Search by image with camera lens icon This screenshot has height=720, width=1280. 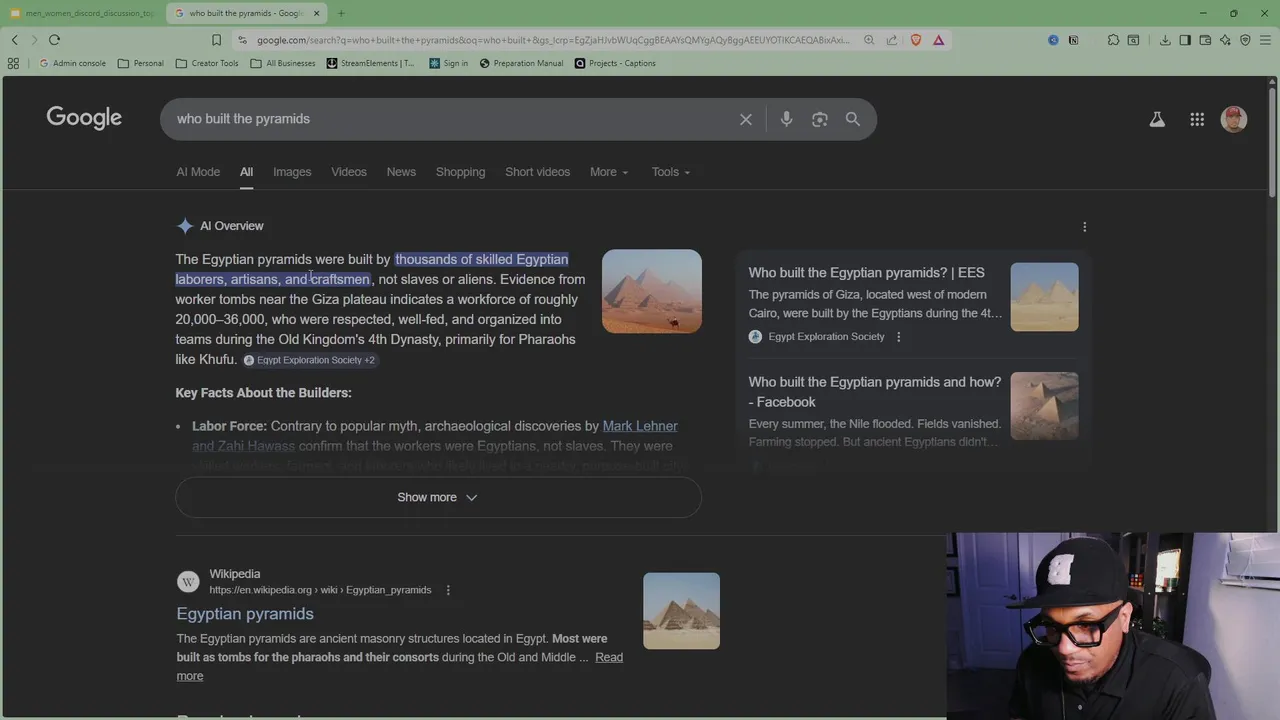click(820, 119)
